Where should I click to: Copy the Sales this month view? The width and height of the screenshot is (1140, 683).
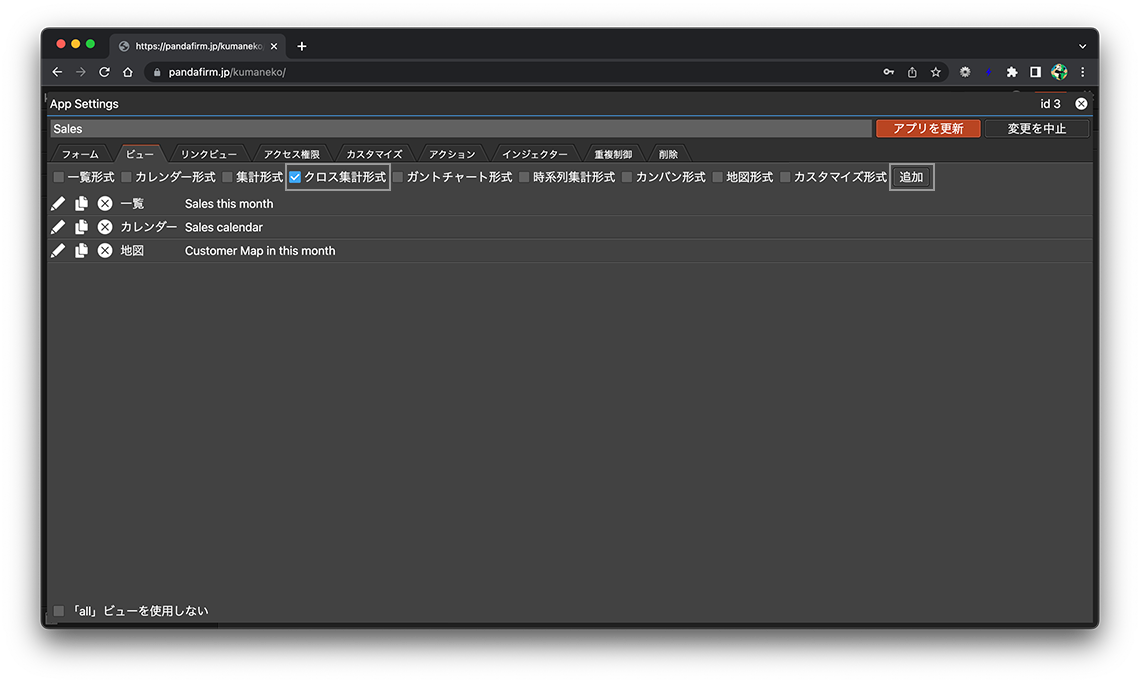[82, 204]
